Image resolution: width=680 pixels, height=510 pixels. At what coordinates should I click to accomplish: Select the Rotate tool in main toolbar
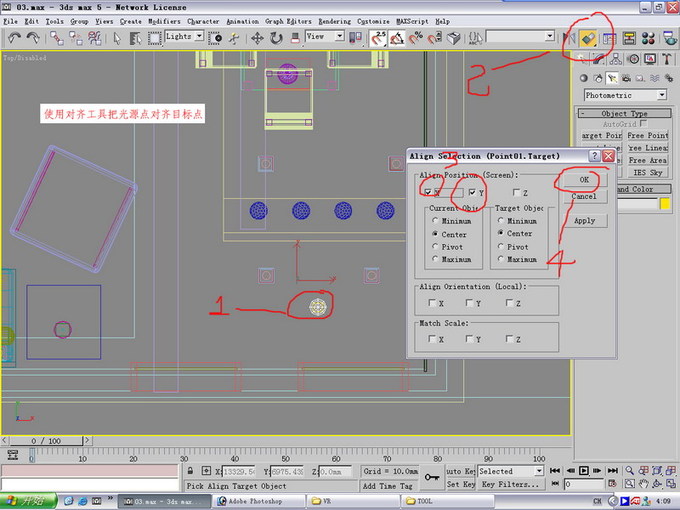pos(276,37)
